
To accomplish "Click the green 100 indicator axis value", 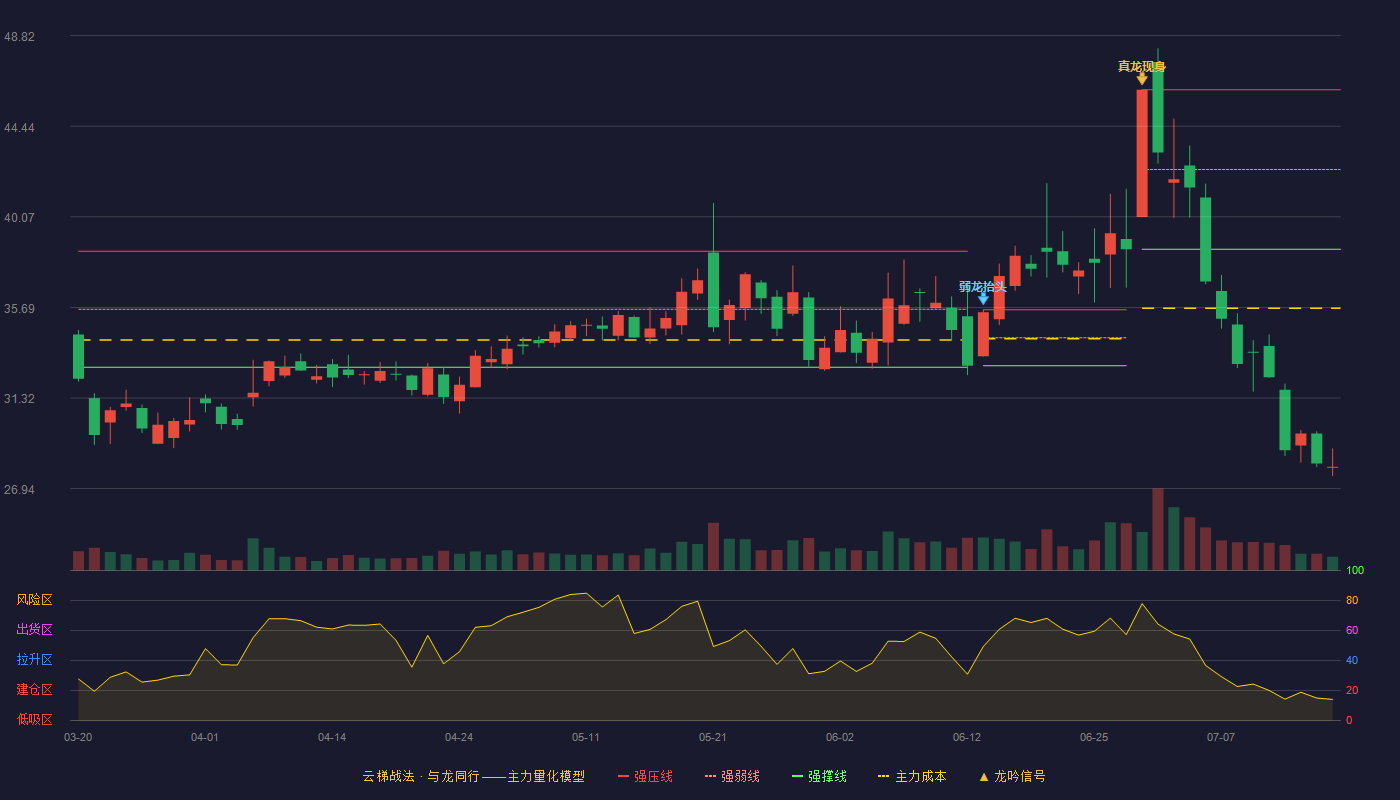I will coord(1355,570).
